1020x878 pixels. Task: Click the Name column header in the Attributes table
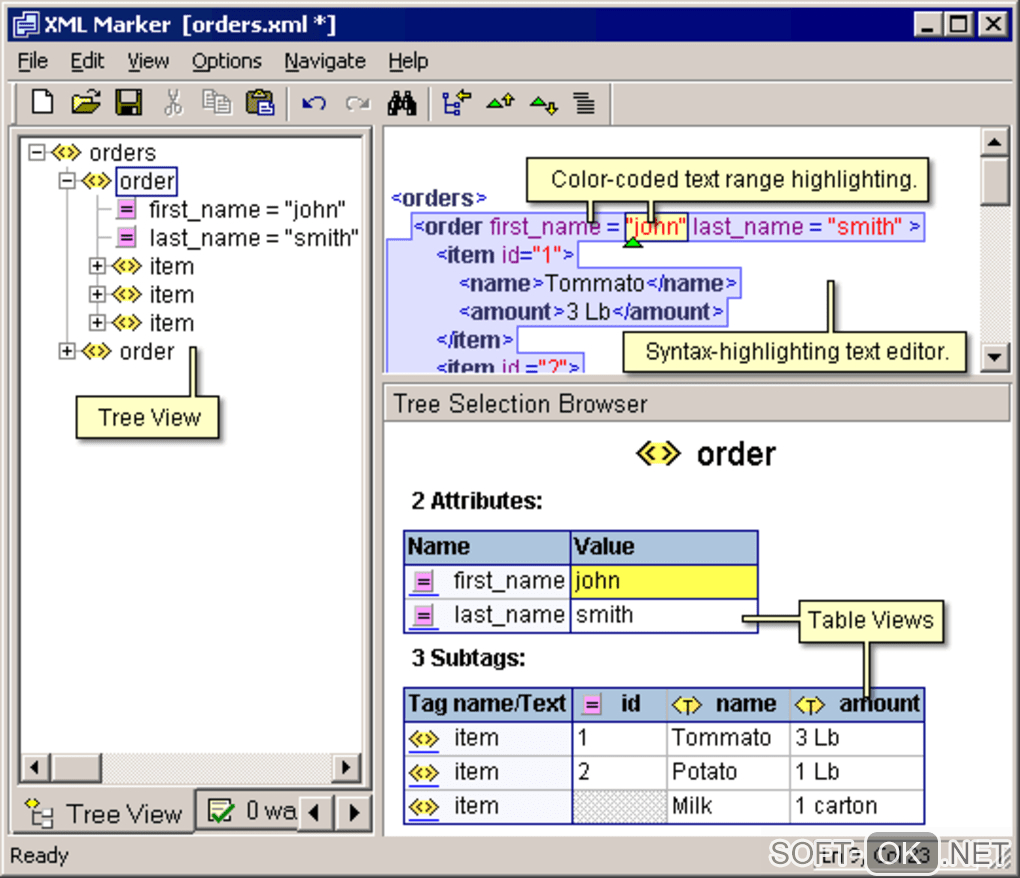pyautogui.click(x=487, y=547)
